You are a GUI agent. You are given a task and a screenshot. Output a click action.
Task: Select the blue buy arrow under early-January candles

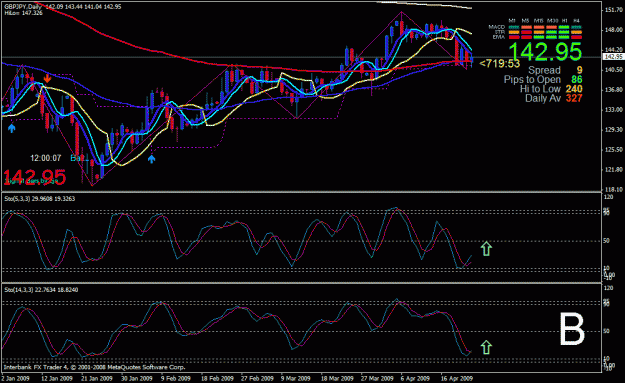[x=12, y=128]
